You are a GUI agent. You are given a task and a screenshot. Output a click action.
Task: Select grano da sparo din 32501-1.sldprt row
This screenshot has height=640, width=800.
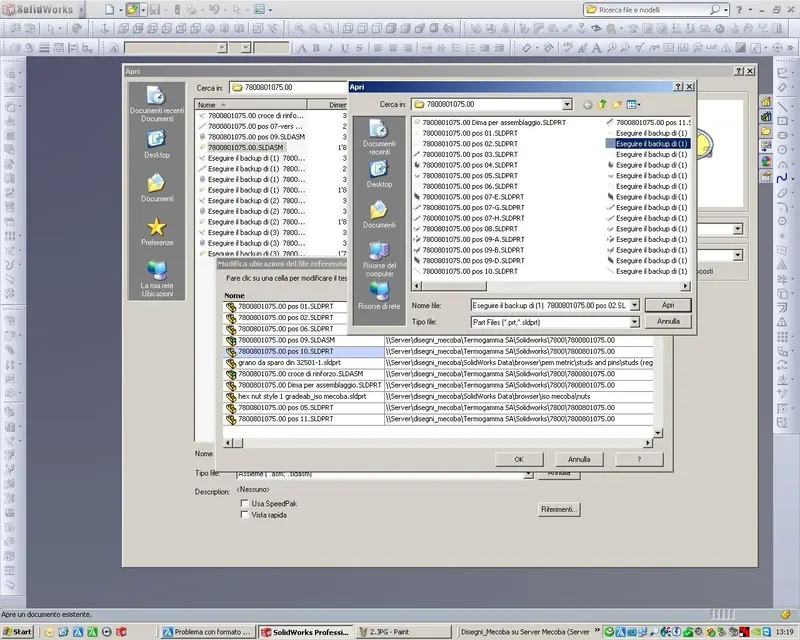pos(438,362)
